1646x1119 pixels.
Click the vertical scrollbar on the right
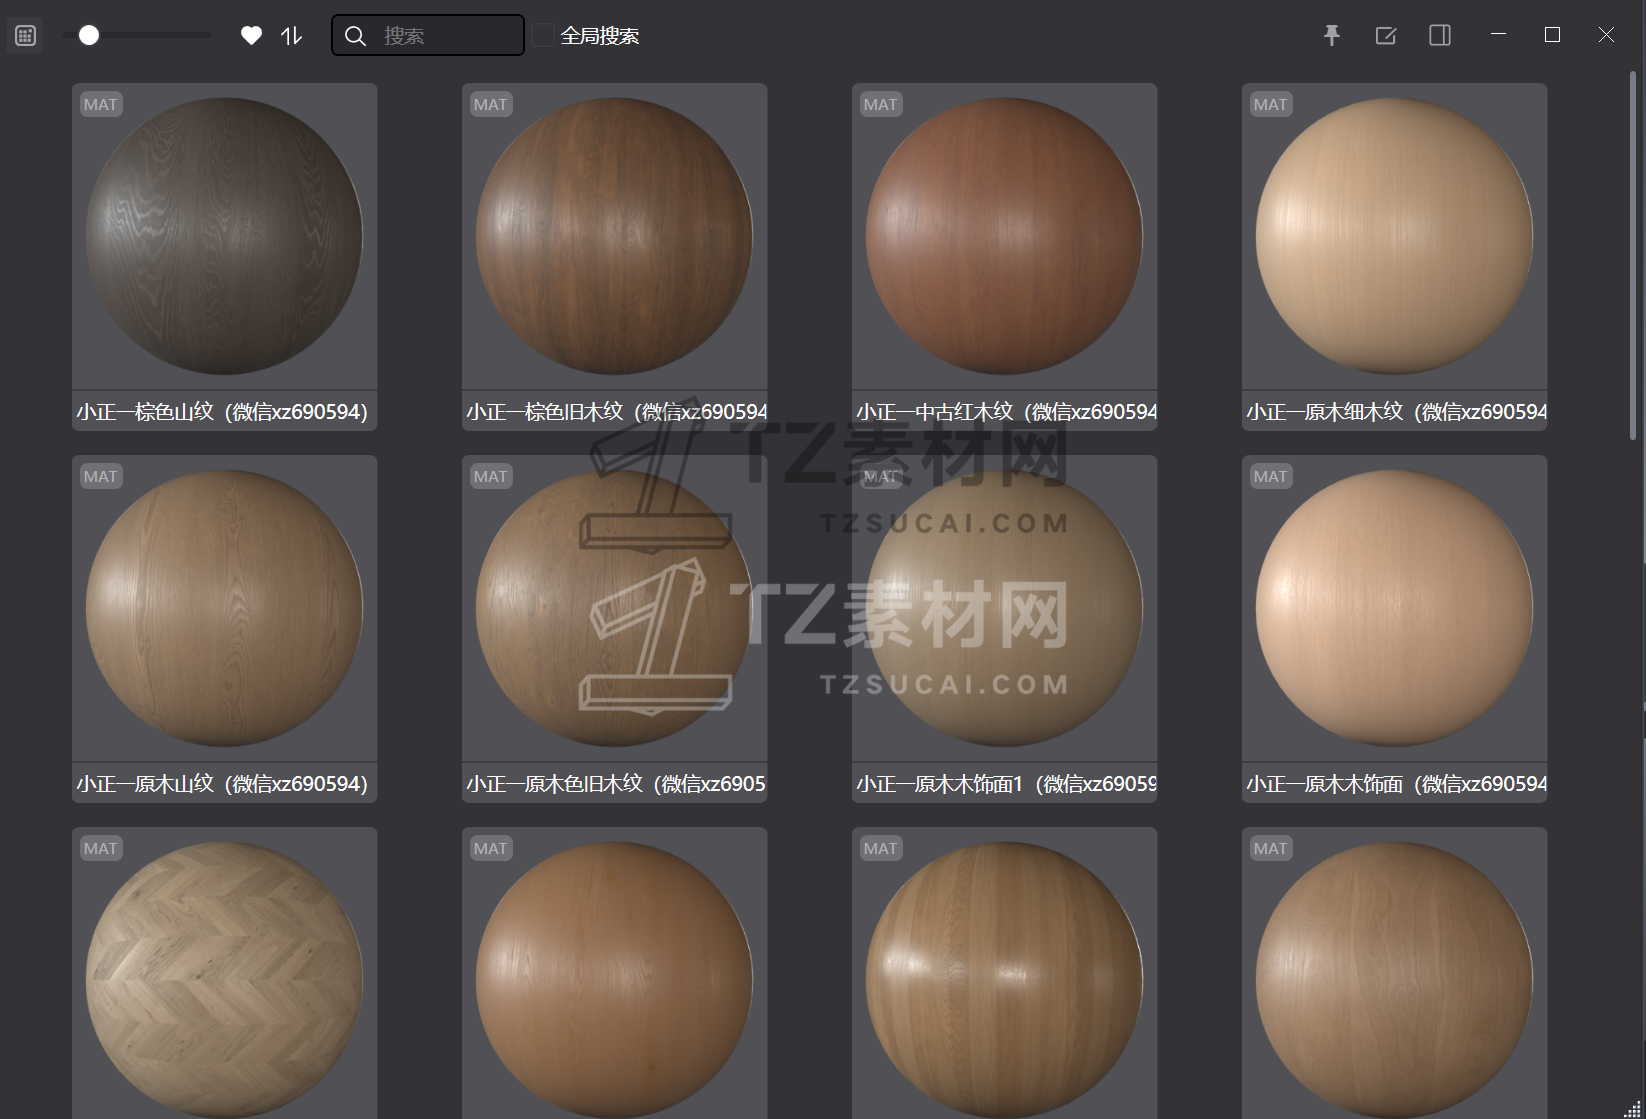point(1633,255)
